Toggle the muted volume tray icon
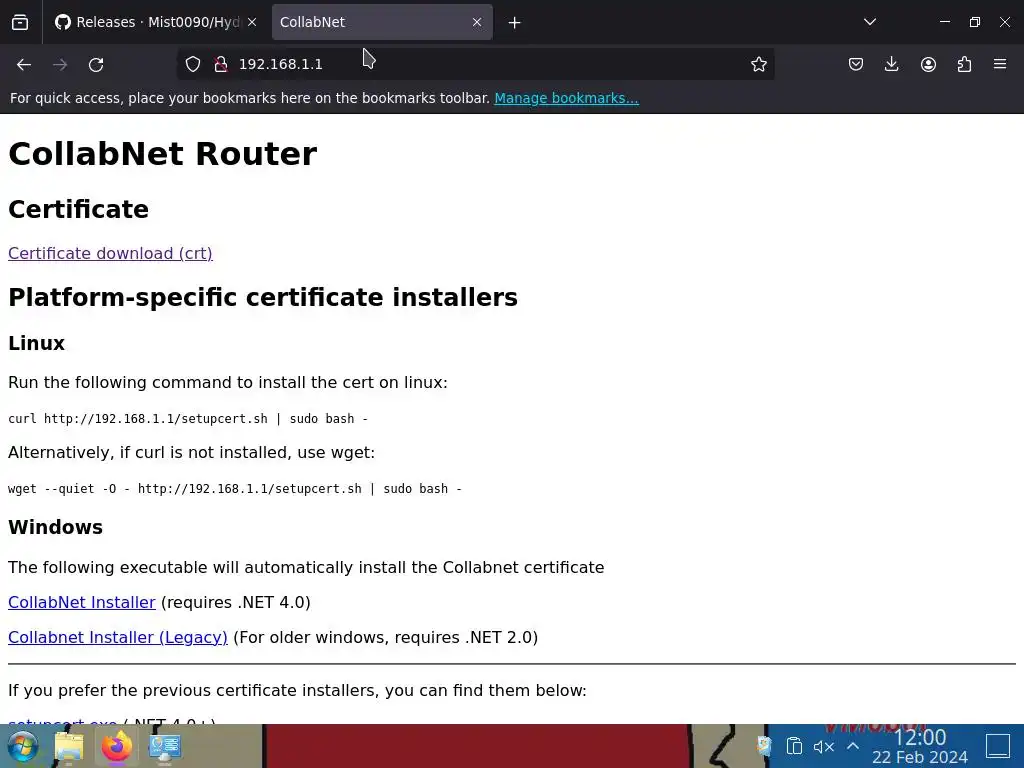Image resolution: width=1024 pixels, height=768 pixels. tap(824, 746)
